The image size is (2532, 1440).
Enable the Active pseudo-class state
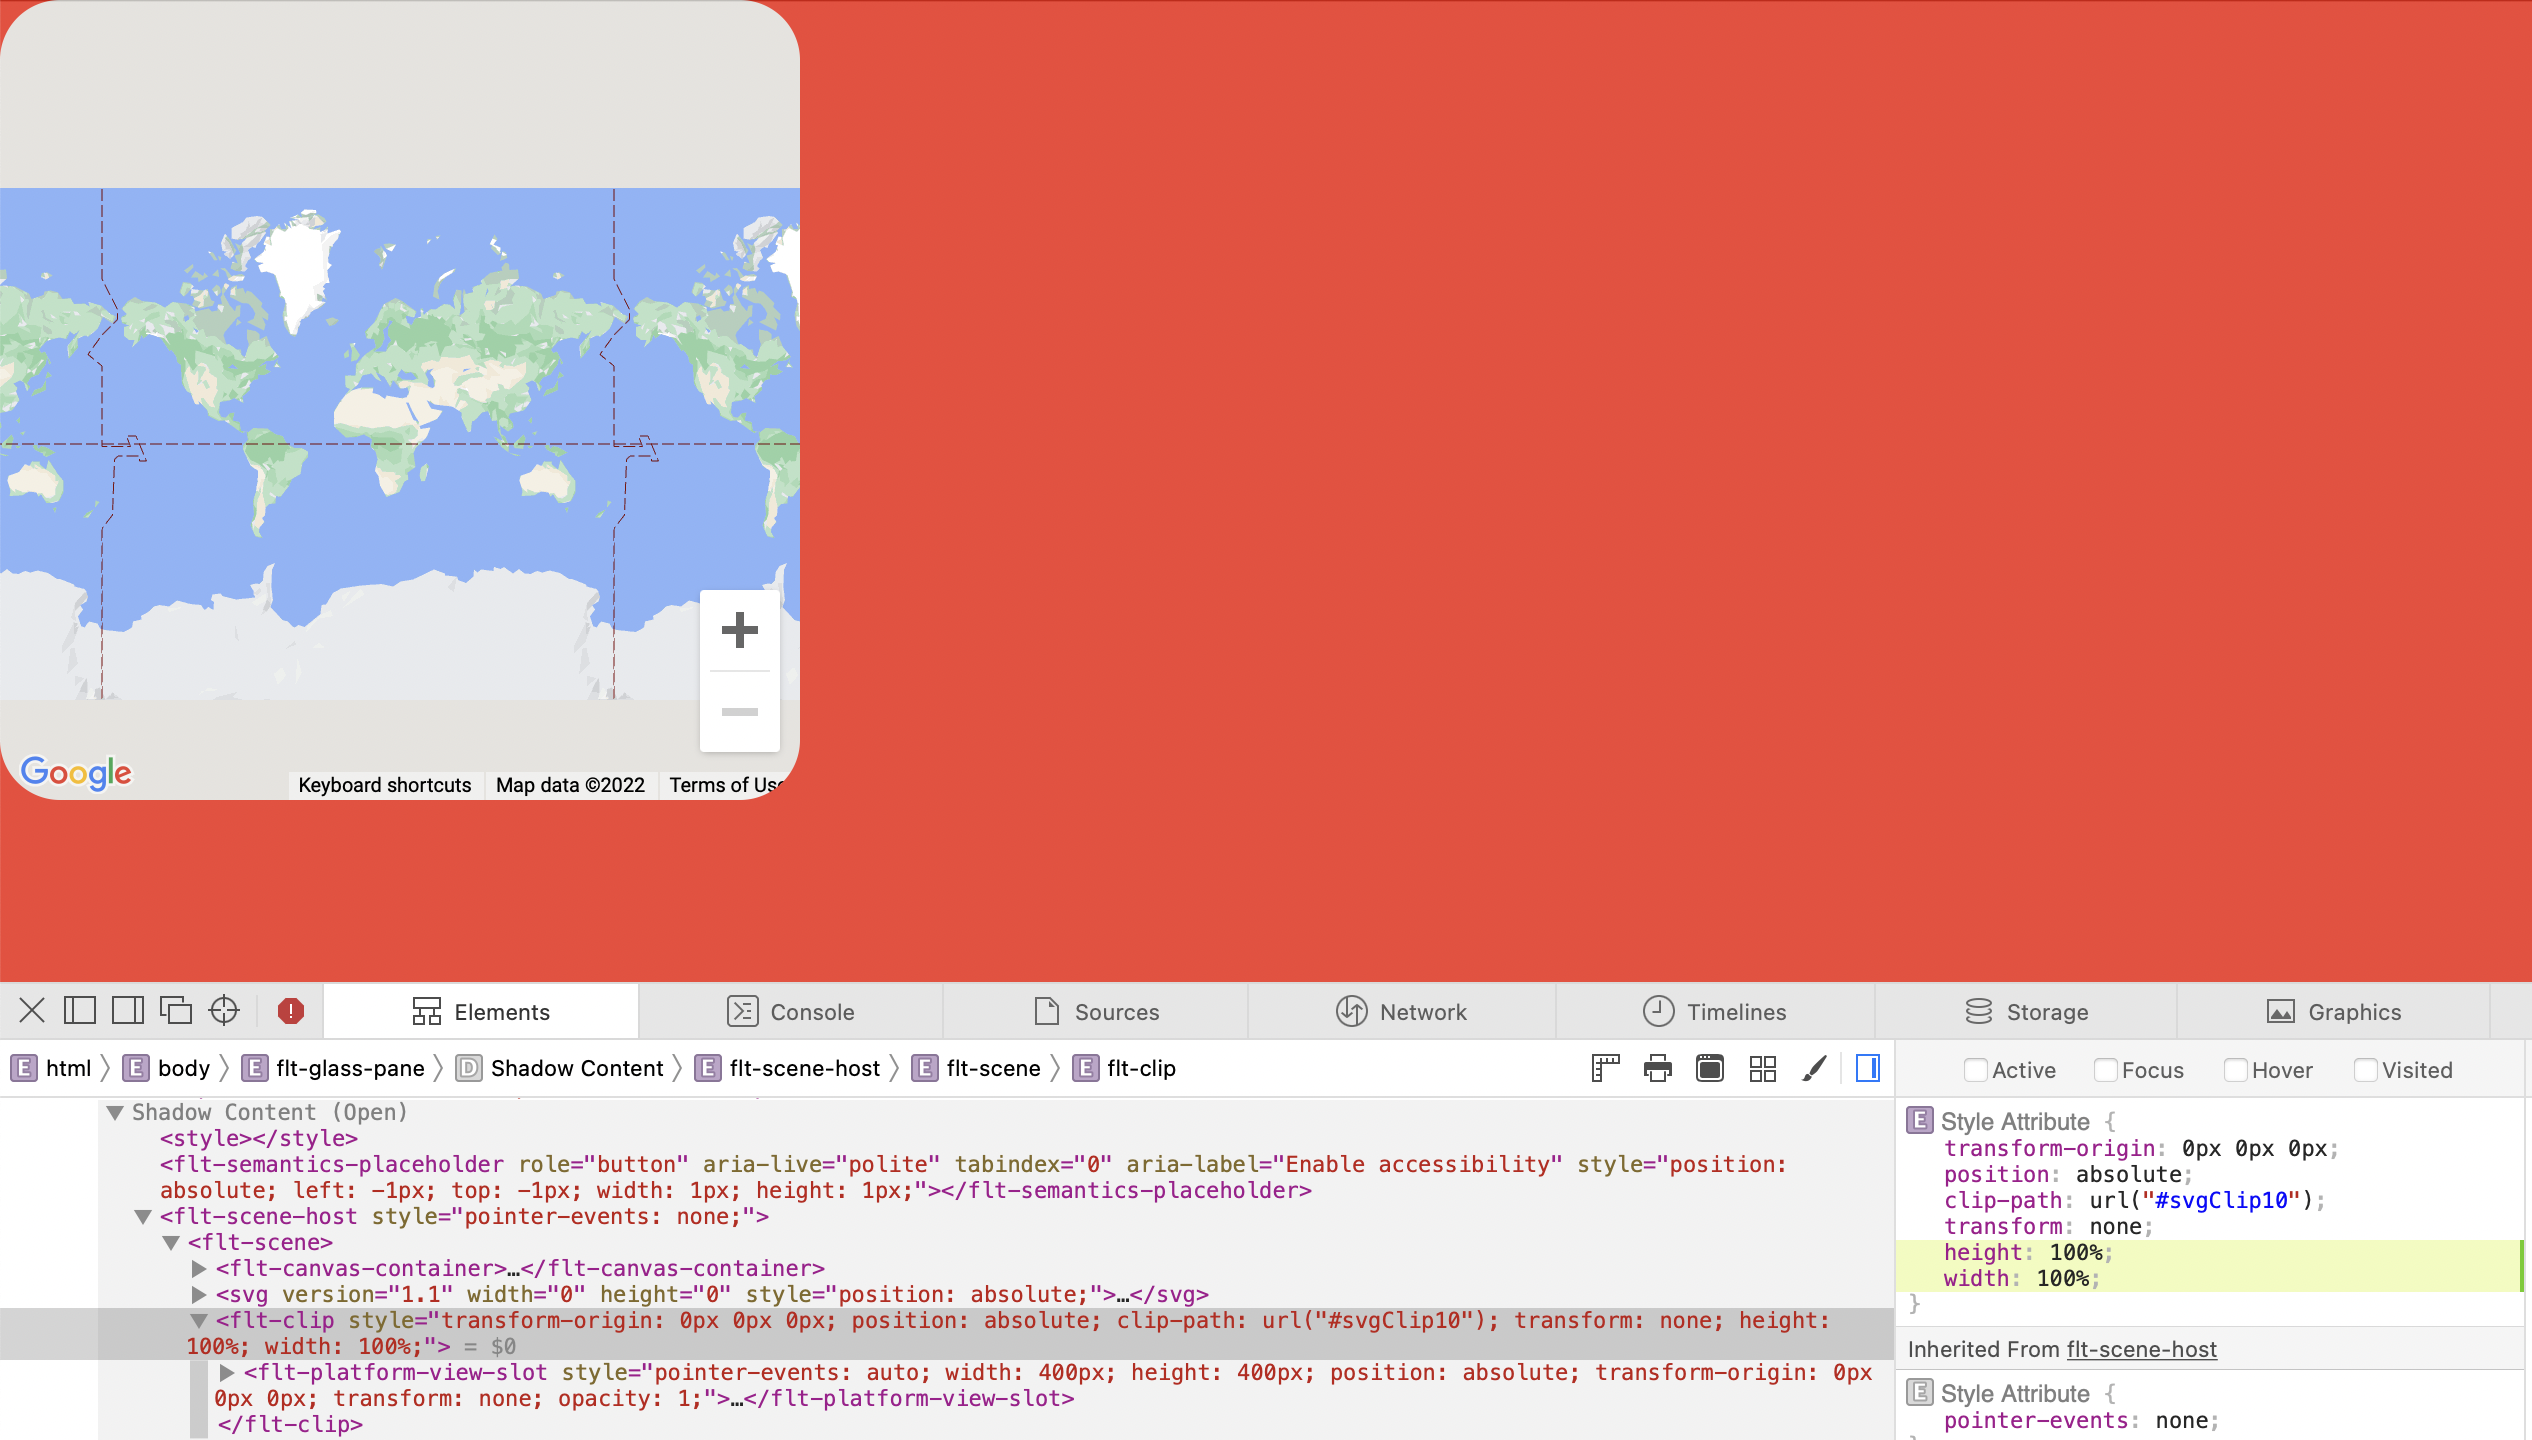click(1975, 1069)
